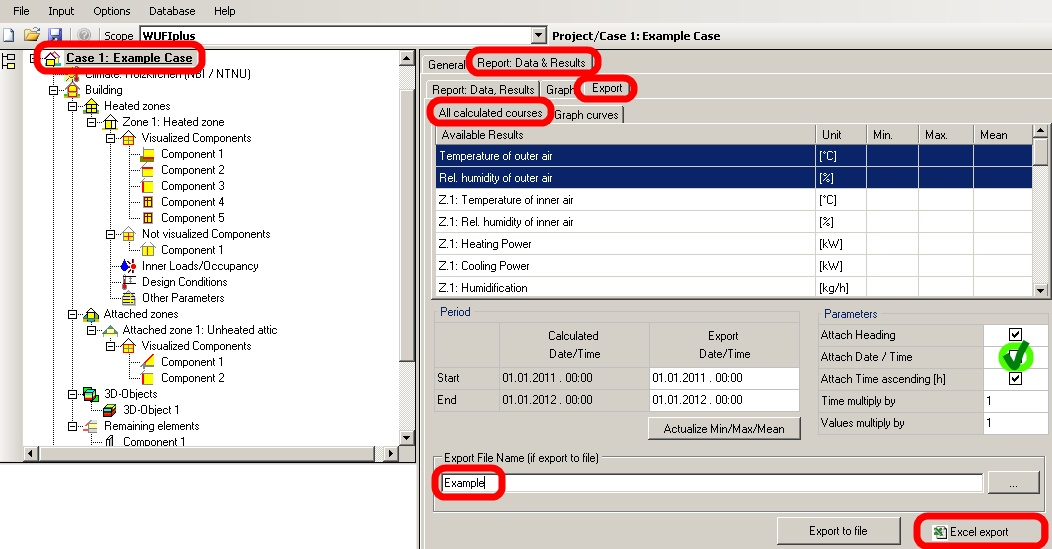Image resolution: width=1052 pixels, height=549 pixels.
Task: Toggle the Attach Heading checkbox
Action: click(x=1015, y=334)
